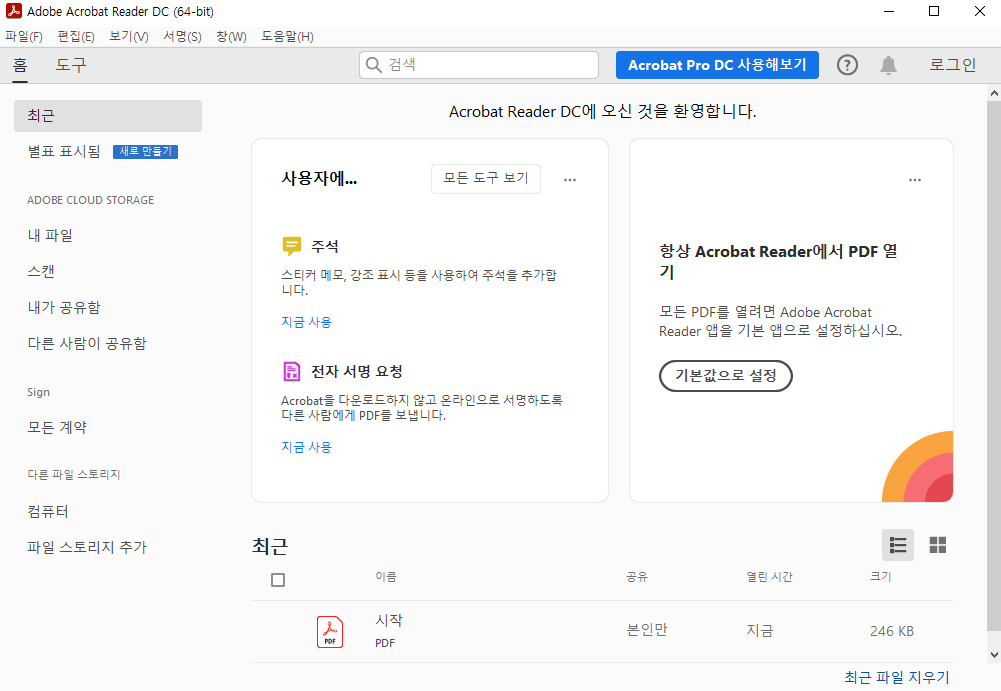Click the magnifier icon in the search bar
The image size is (1001, 691).
[x=374, y=64]
